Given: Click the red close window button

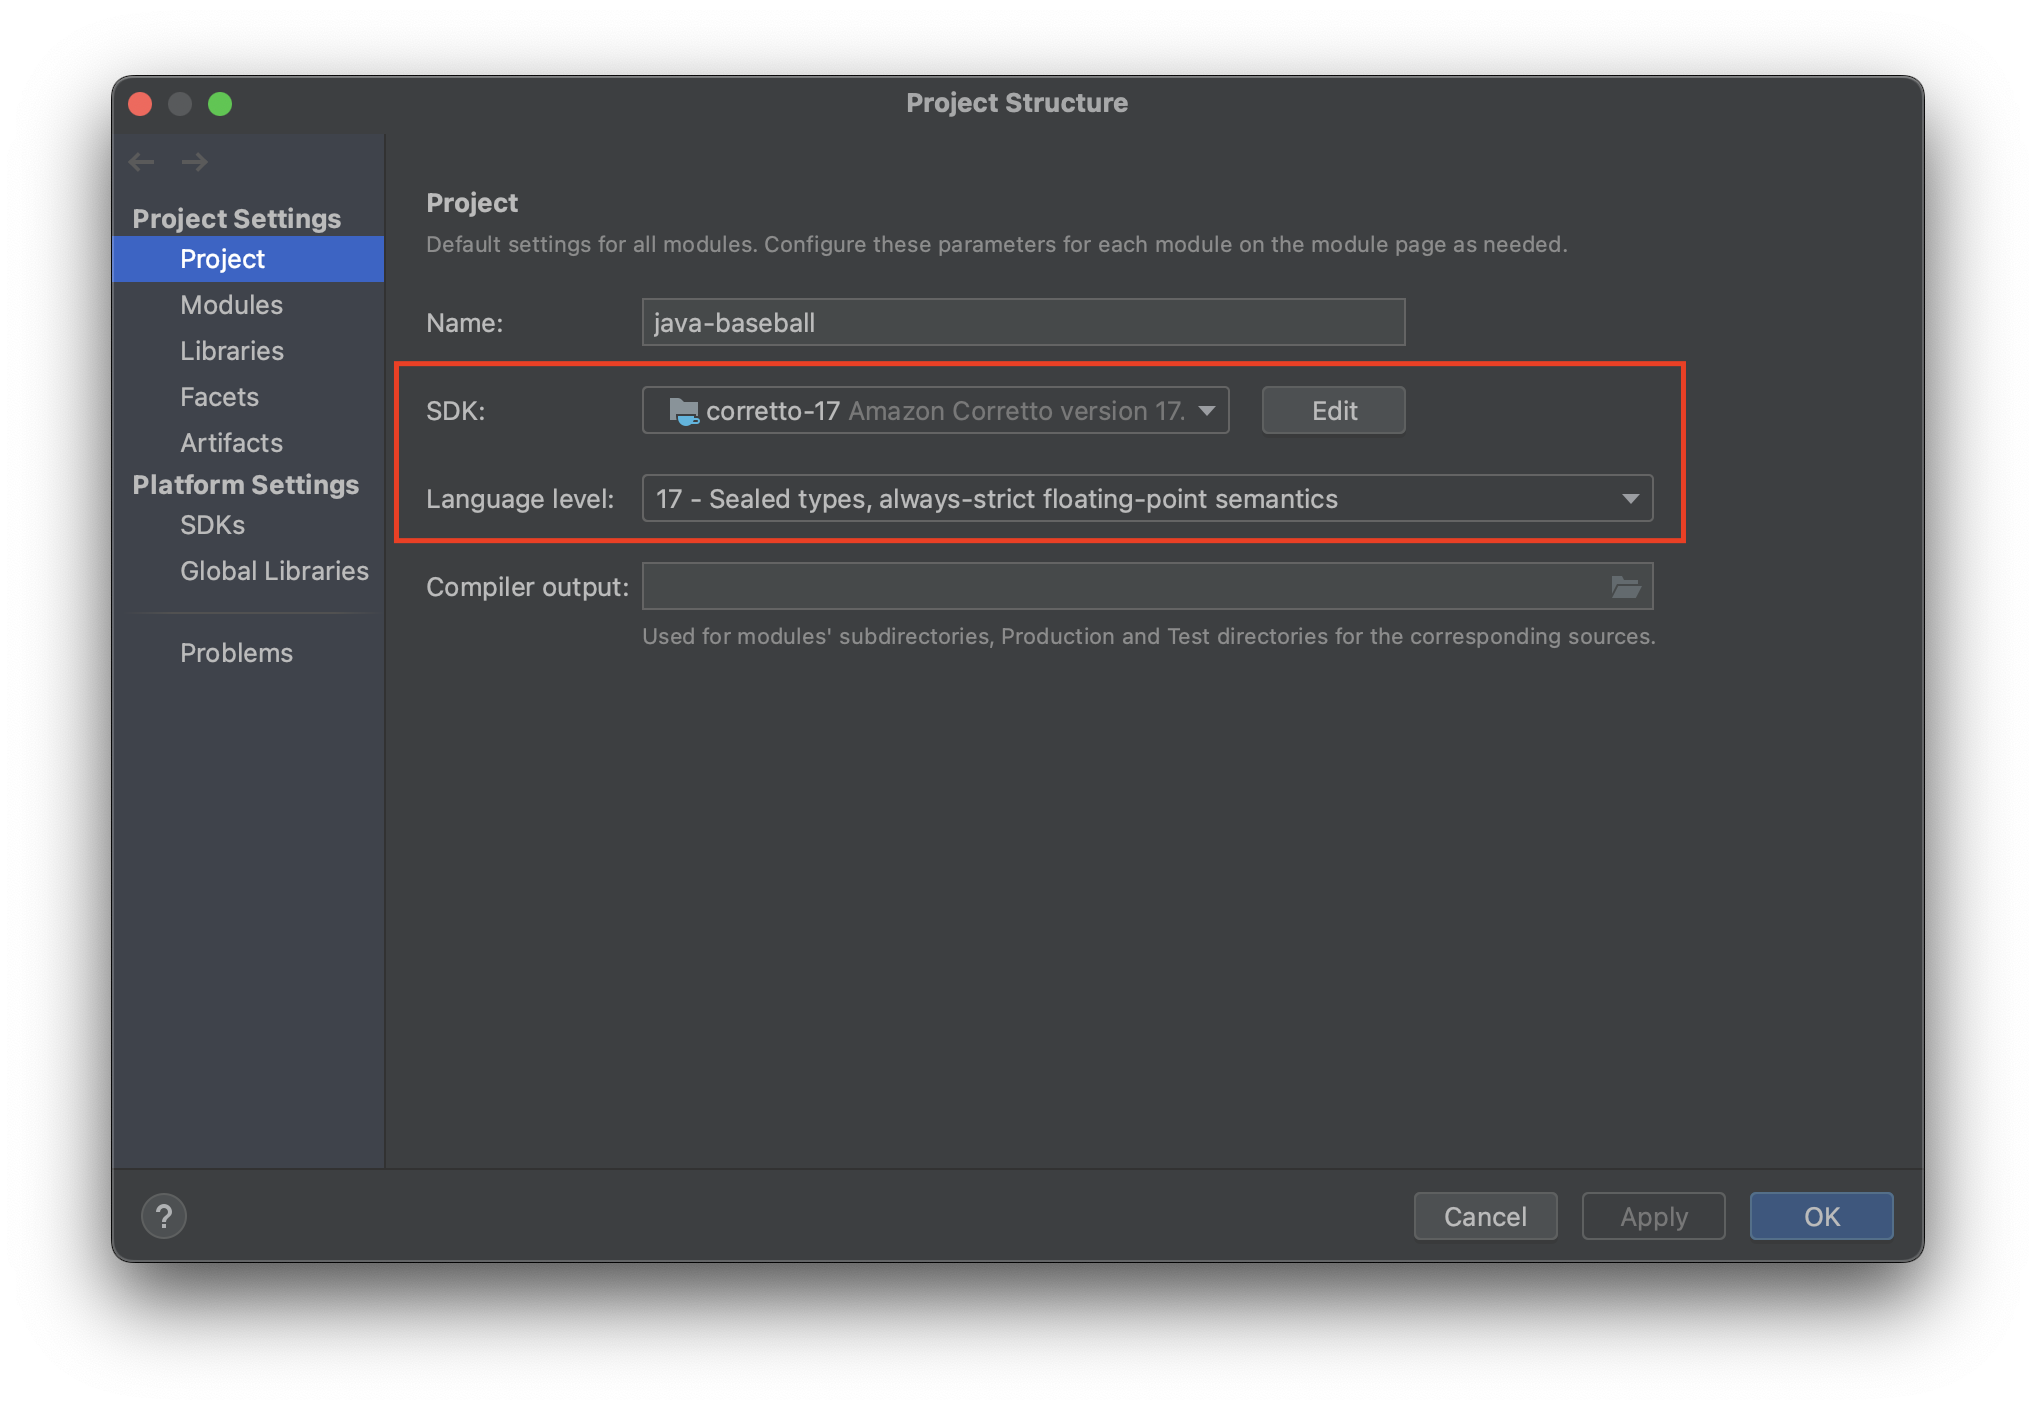Looking at the screenshot, I should [x=140, y=104].
